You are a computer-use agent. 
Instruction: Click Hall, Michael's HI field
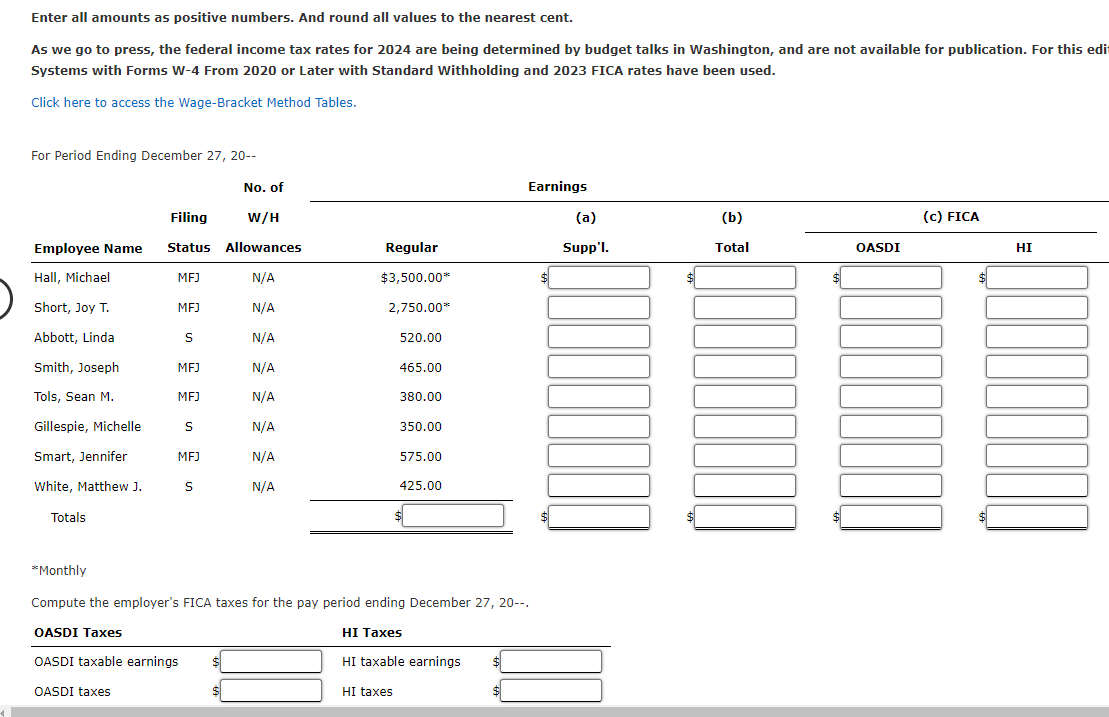point(1036,277)
